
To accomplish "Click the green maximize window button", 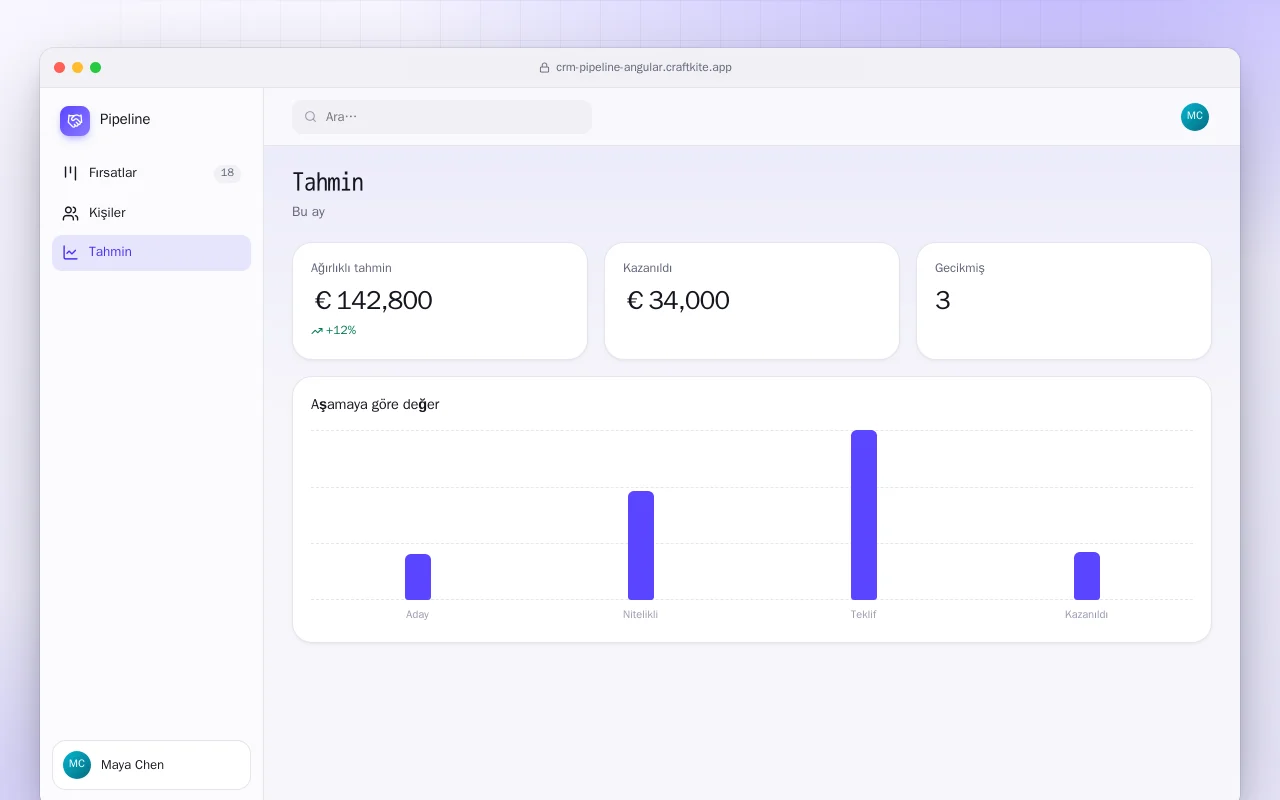I will 96,68.
